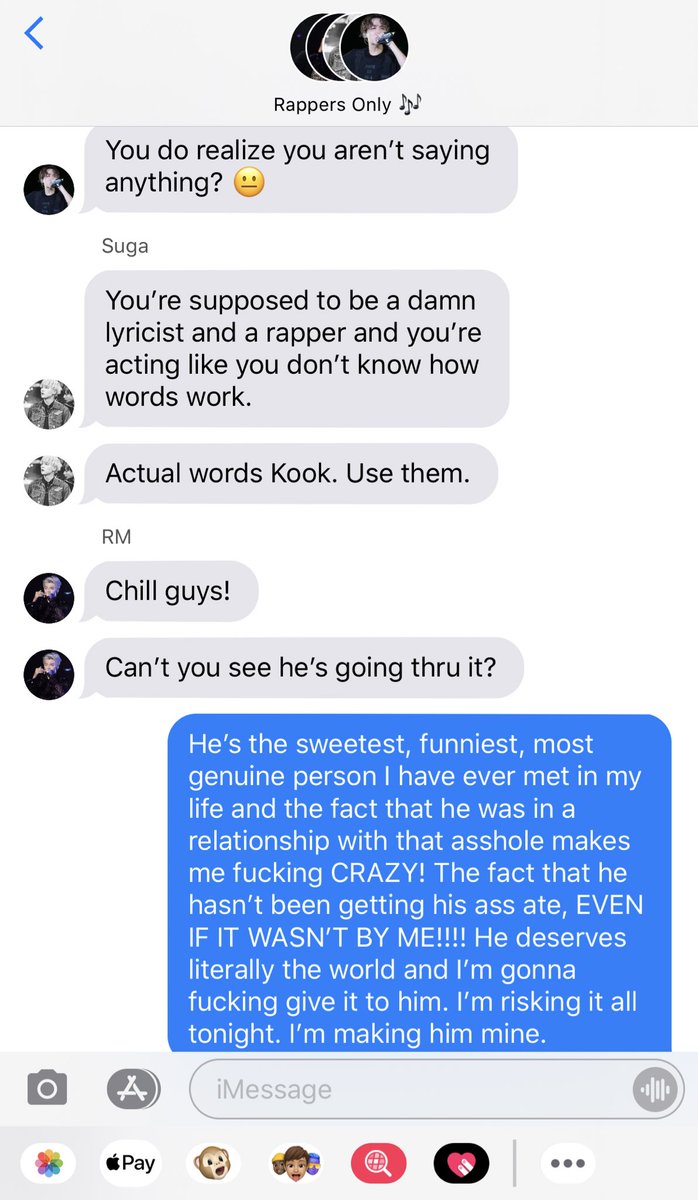This screenshot has width=698, height=1200.
Task: Open the App Store apps icon
Action: pyautogui.click(x=133, y=1089)
